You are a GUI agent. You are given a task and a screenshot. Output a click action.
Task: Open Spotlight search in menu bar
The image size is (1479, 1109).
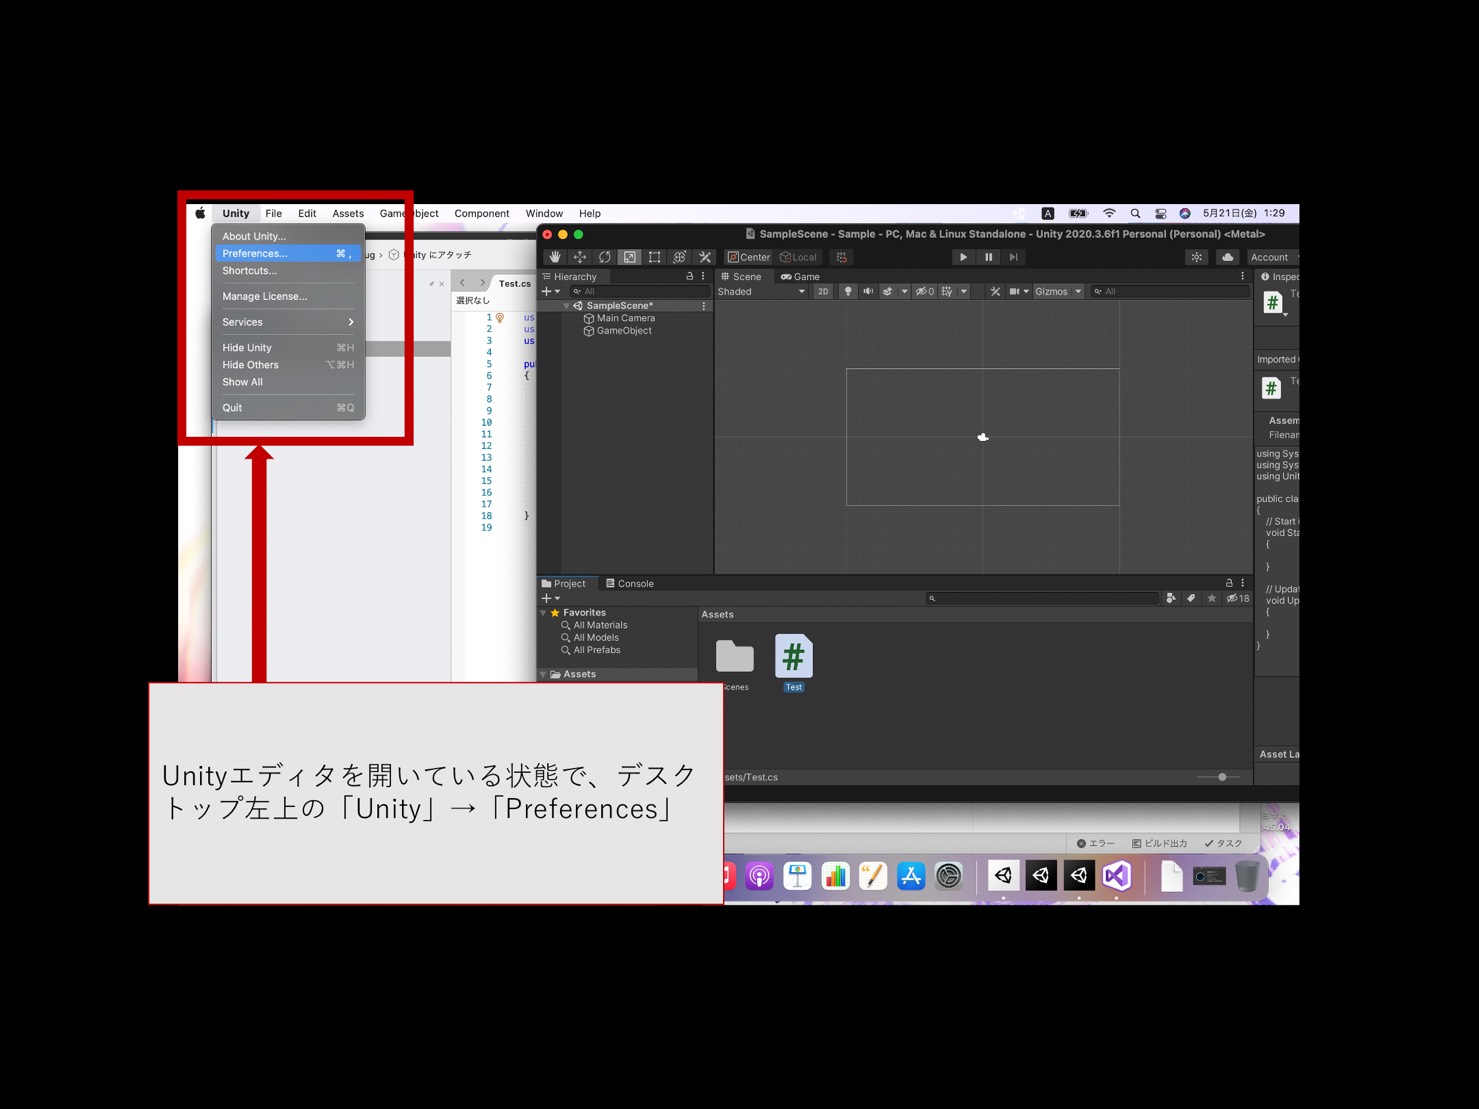tap(1135, 213)
